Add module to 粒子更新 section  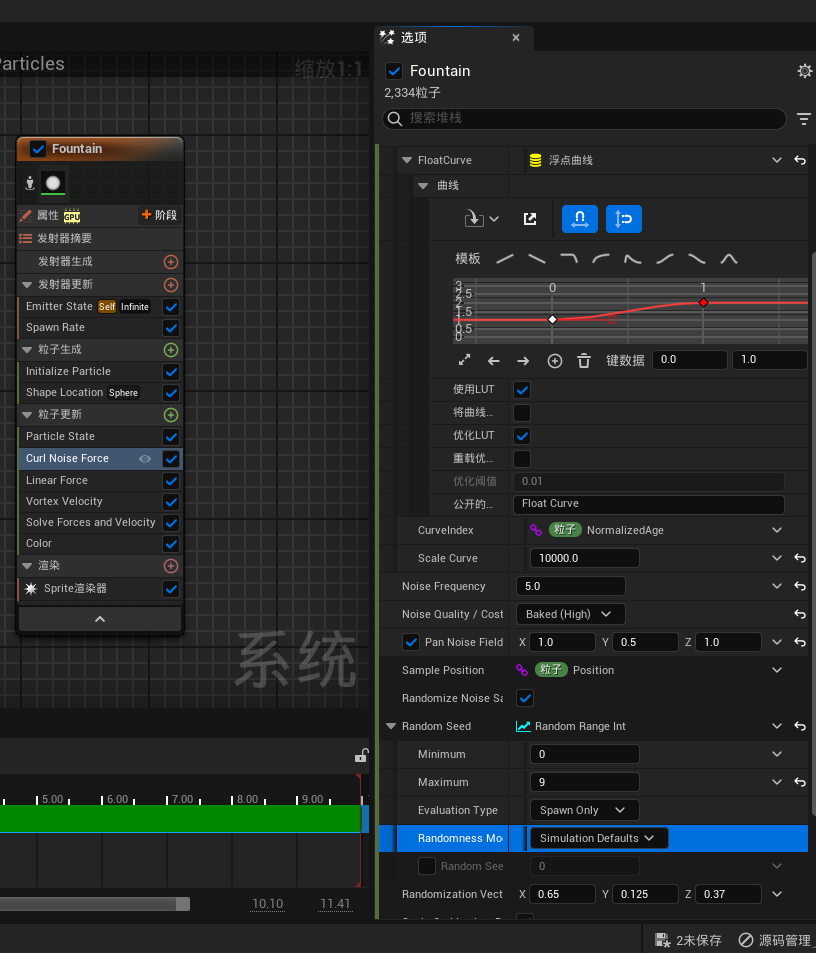coord(171,415)
